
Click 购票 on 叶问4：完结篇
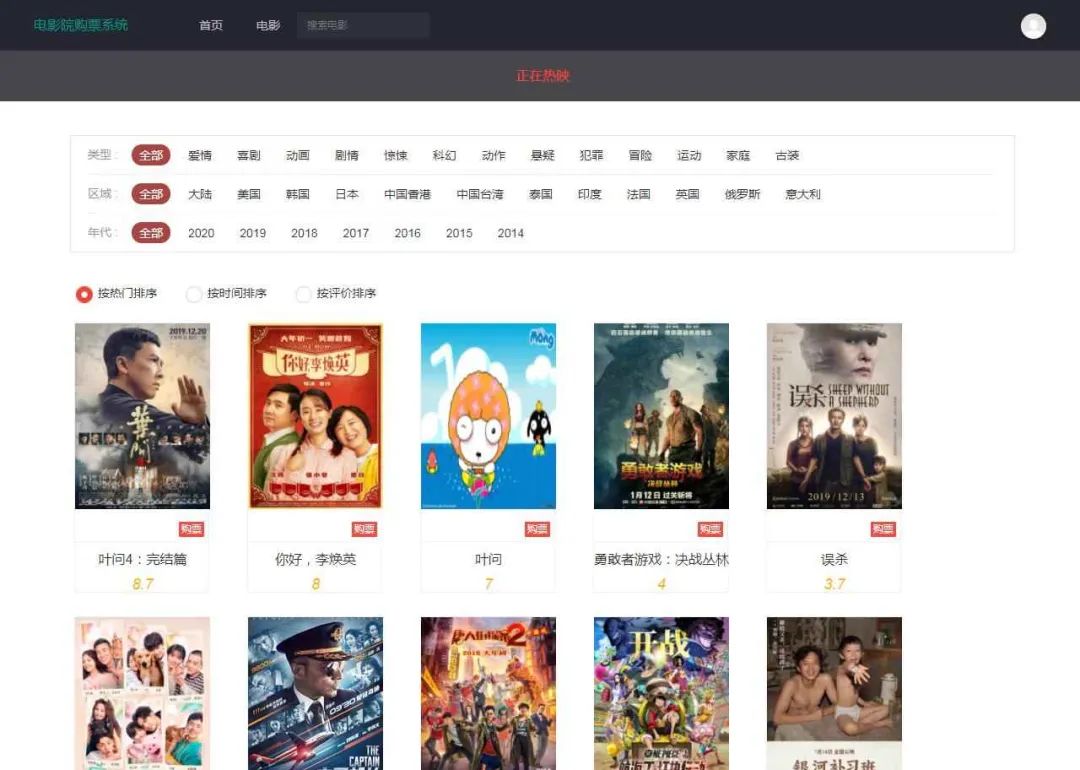click(x=190, y=528)
